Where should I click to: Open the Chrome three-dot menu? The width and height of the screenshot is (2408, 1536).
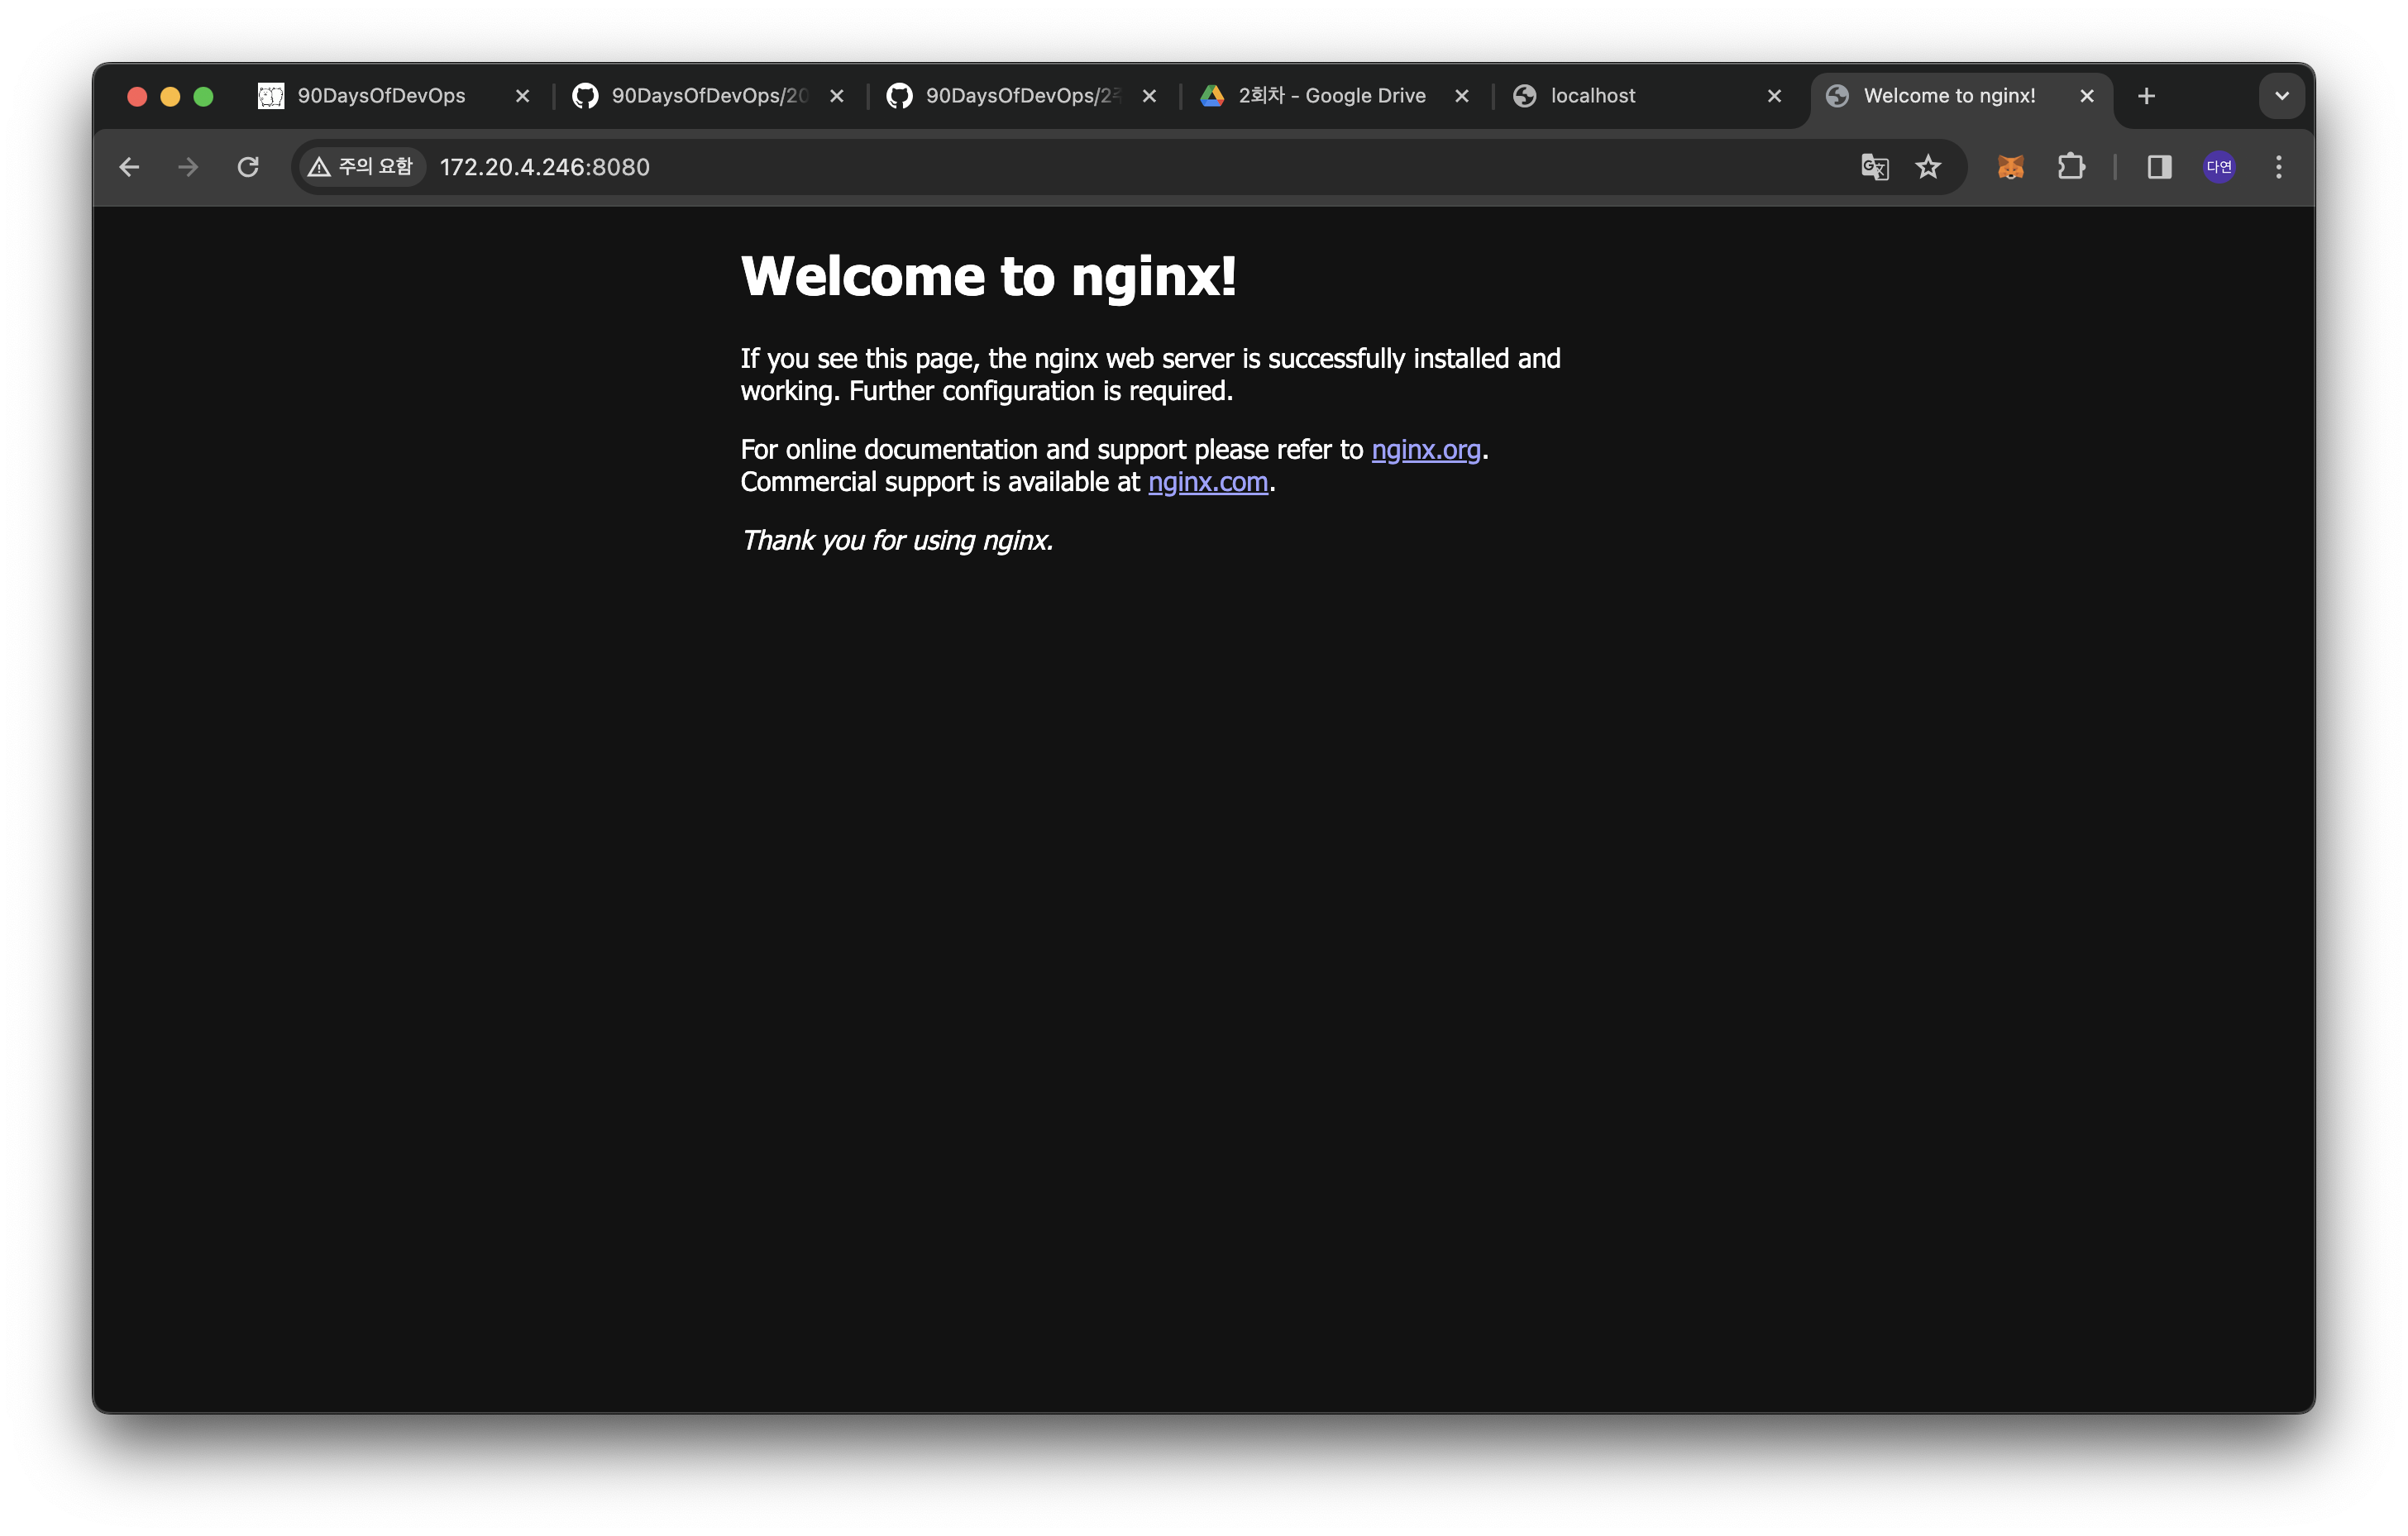pyautogui.click(x=2279, y=167)
